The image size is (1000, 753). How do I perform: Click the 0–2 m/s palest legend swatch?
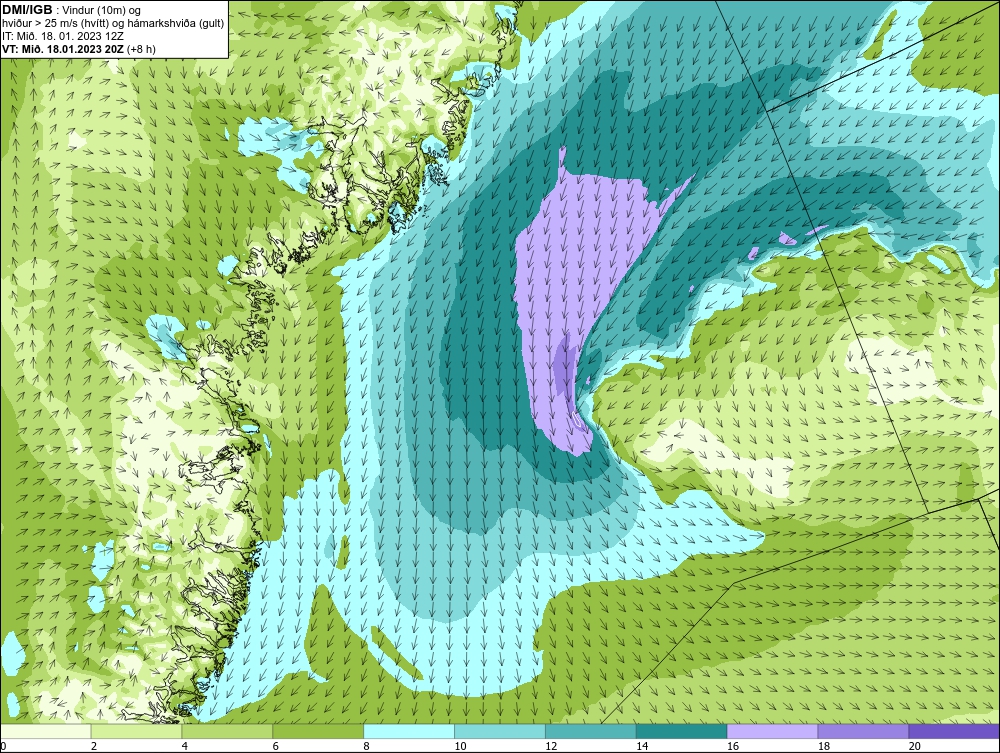[46, 731]
